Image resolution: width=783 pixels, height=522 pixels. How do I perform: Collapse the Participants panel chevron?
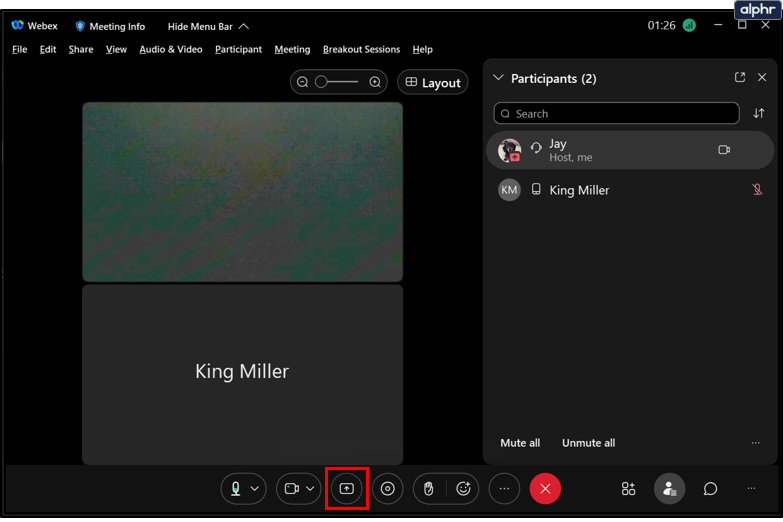click(498, 78)
